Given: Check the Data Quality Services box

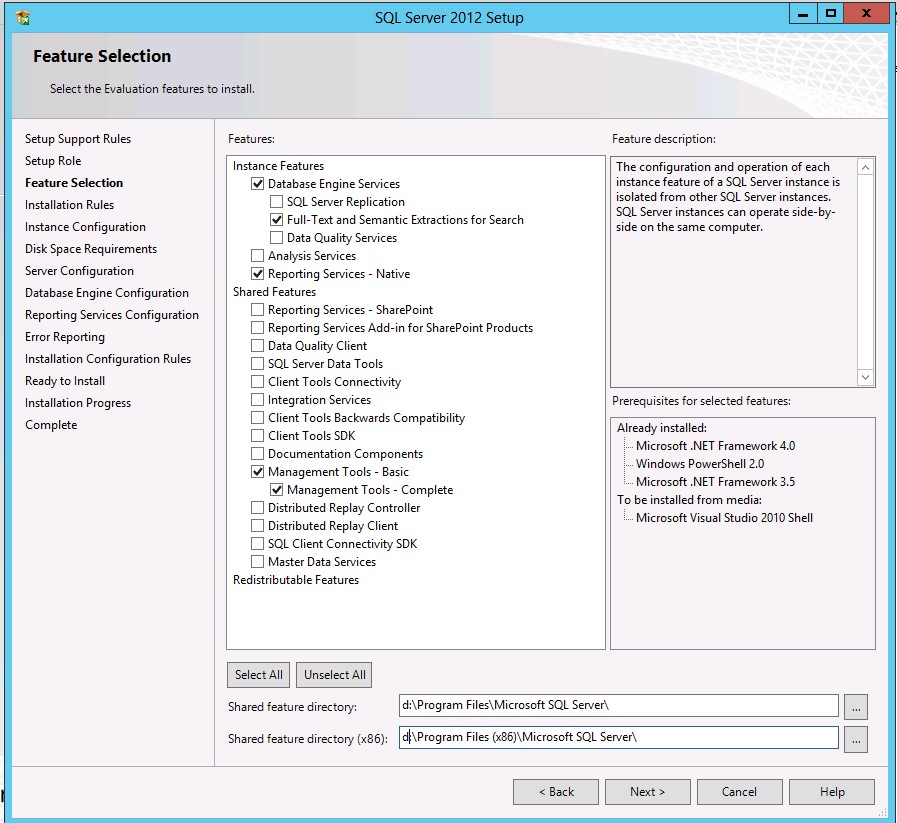Looking at the screenshot, I should [x=276, y=237].
